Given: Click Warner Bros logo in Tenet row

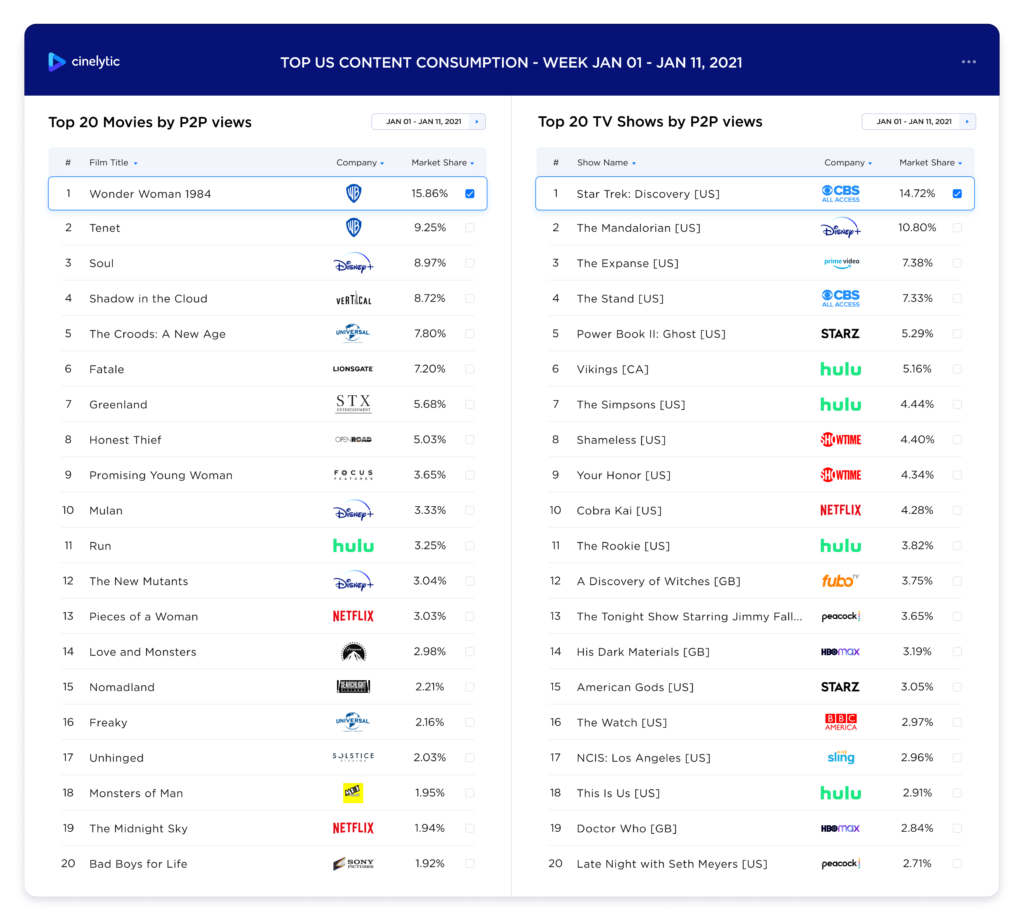Looking at the screenshot, I should 353,227.
